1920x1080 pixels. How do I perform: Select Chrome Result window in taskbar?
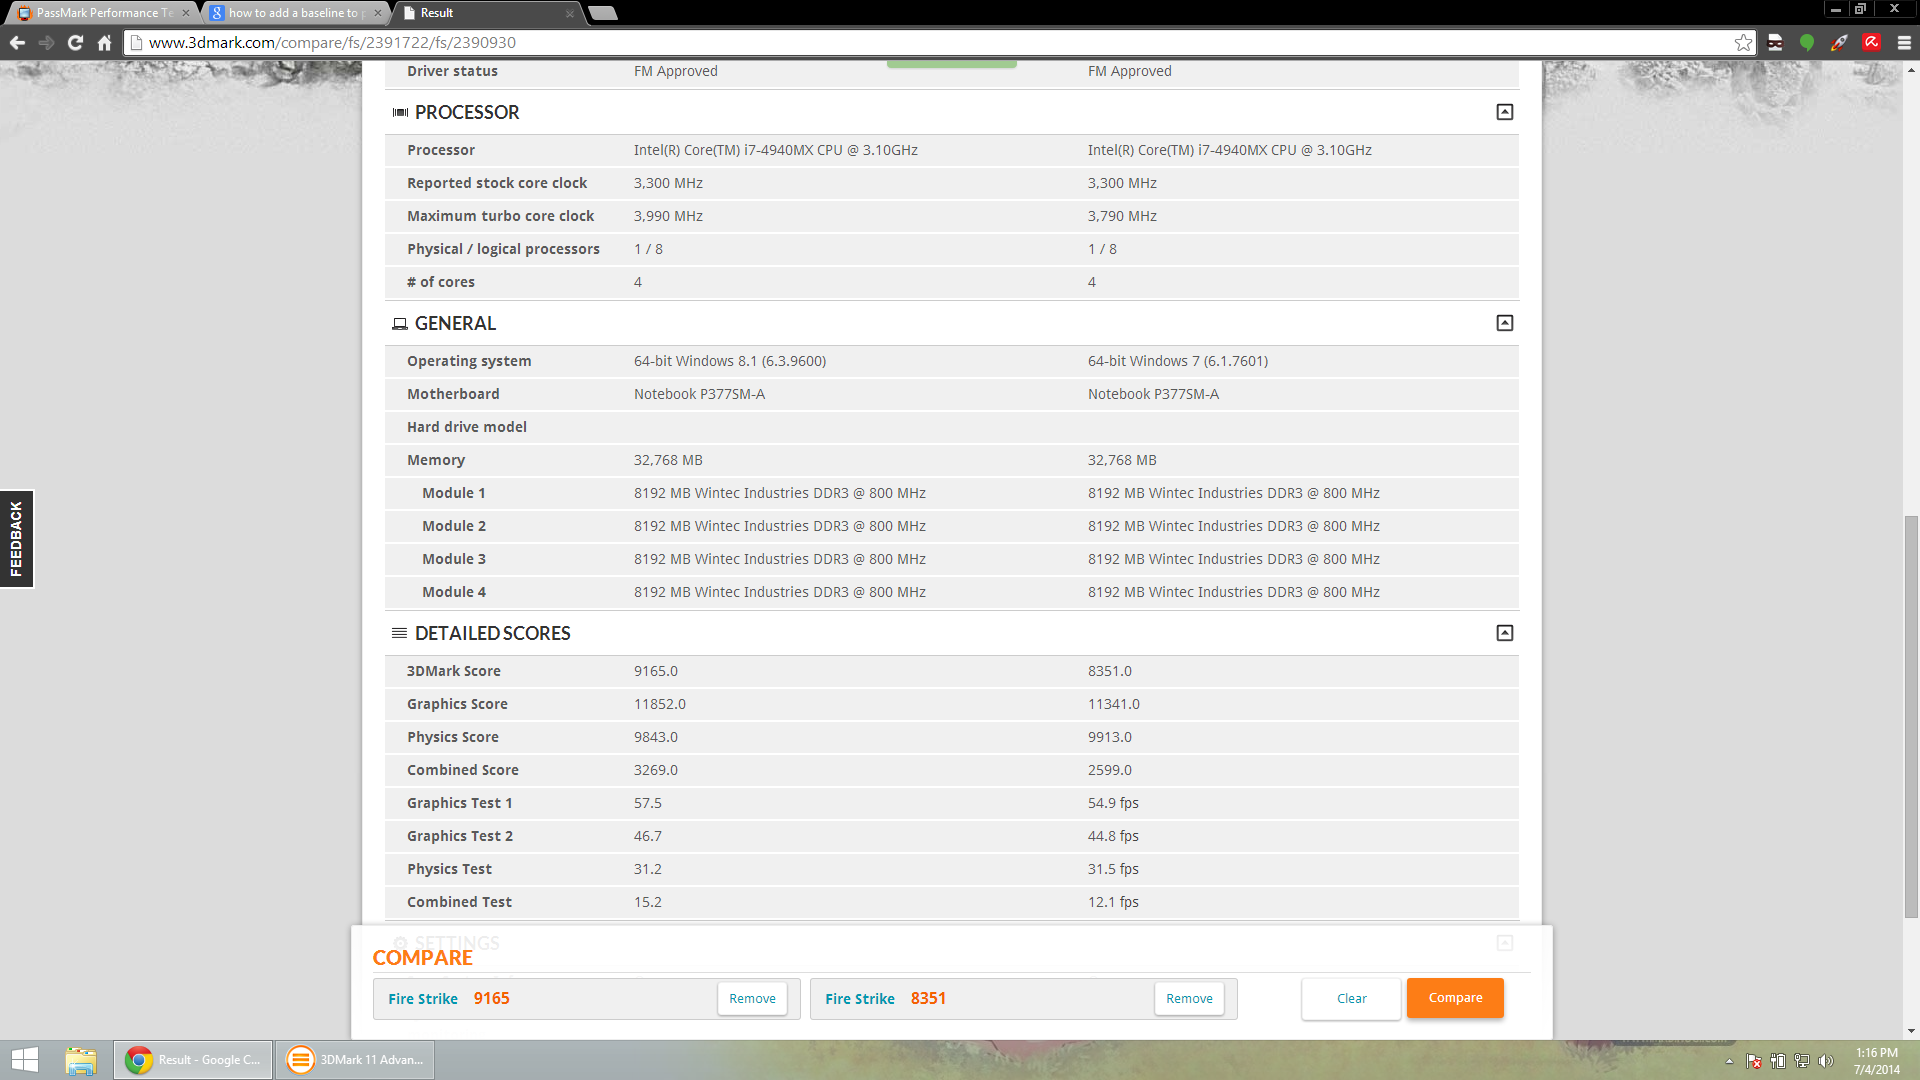193,1060
